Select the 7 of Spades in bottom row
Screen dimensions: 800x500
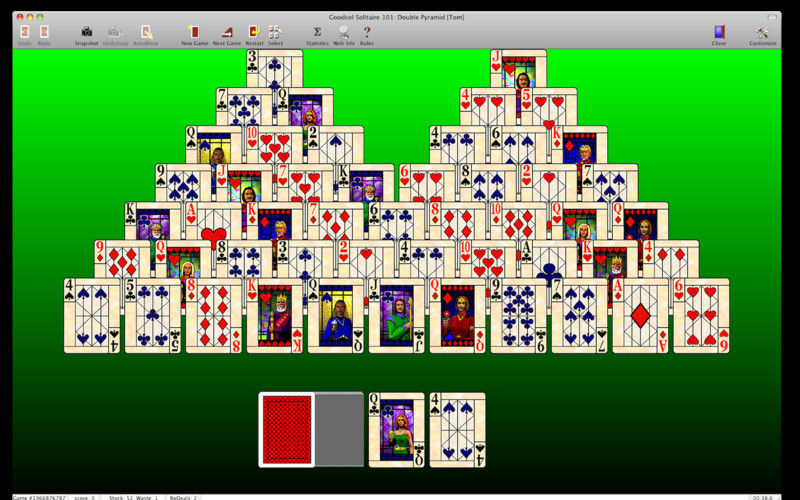(579, 316)
